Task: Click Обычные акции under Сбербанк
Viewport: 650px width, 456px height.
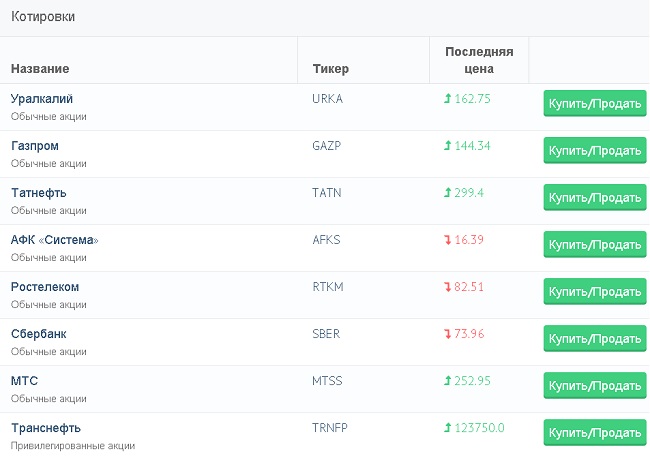Action: 49,352
